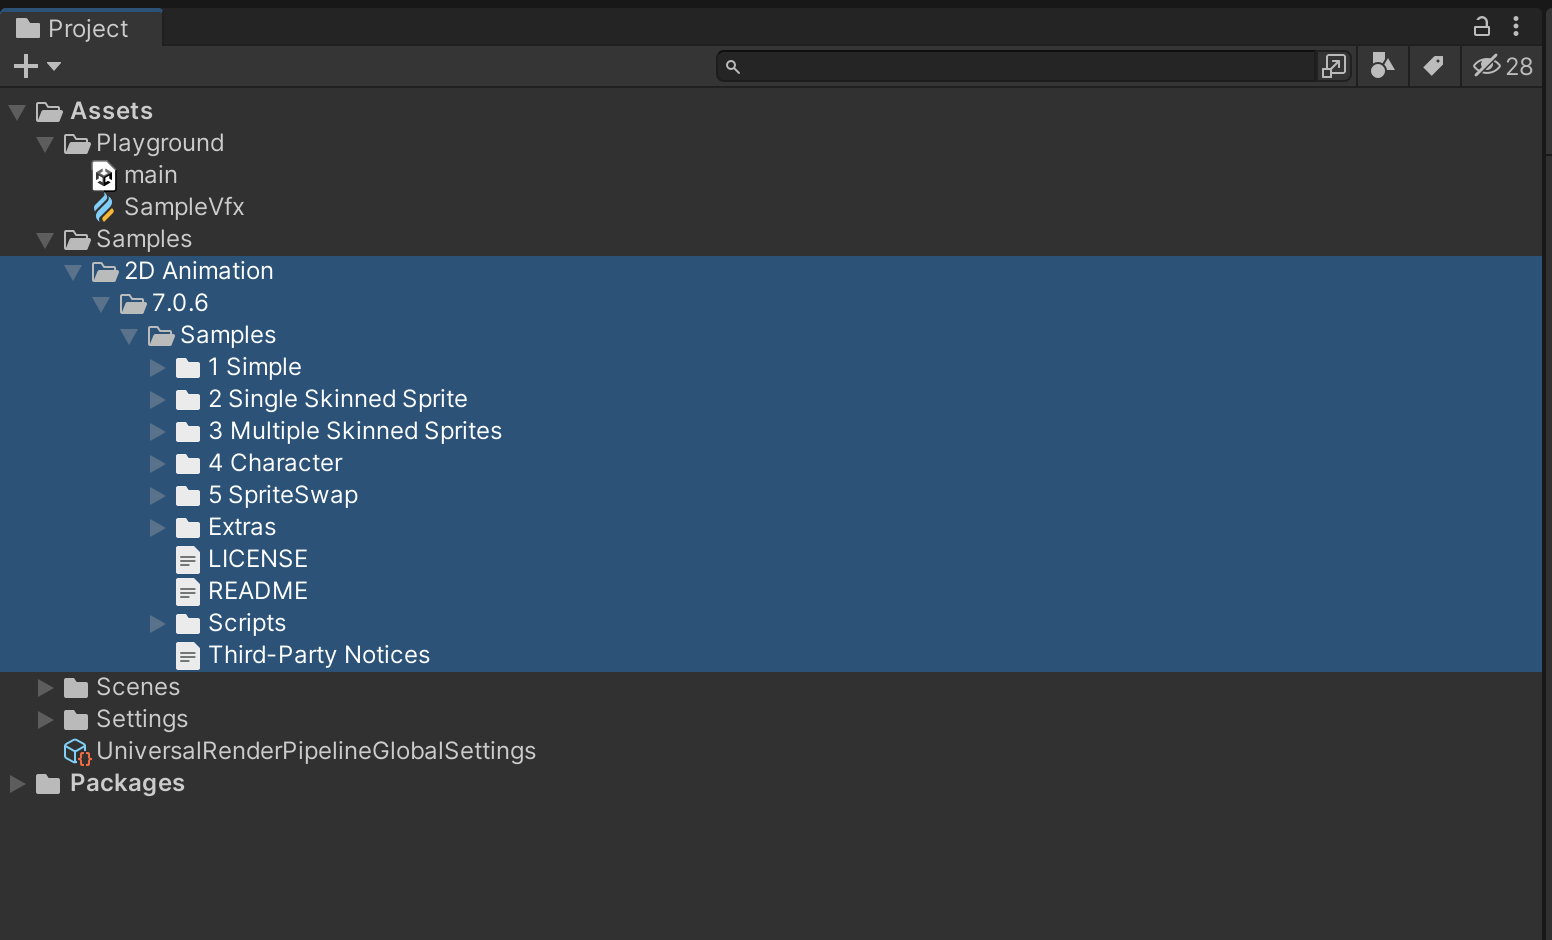Select the 5 SpriteSwap folder
This screenshot has width=1552, height=940.
point(283,495)
